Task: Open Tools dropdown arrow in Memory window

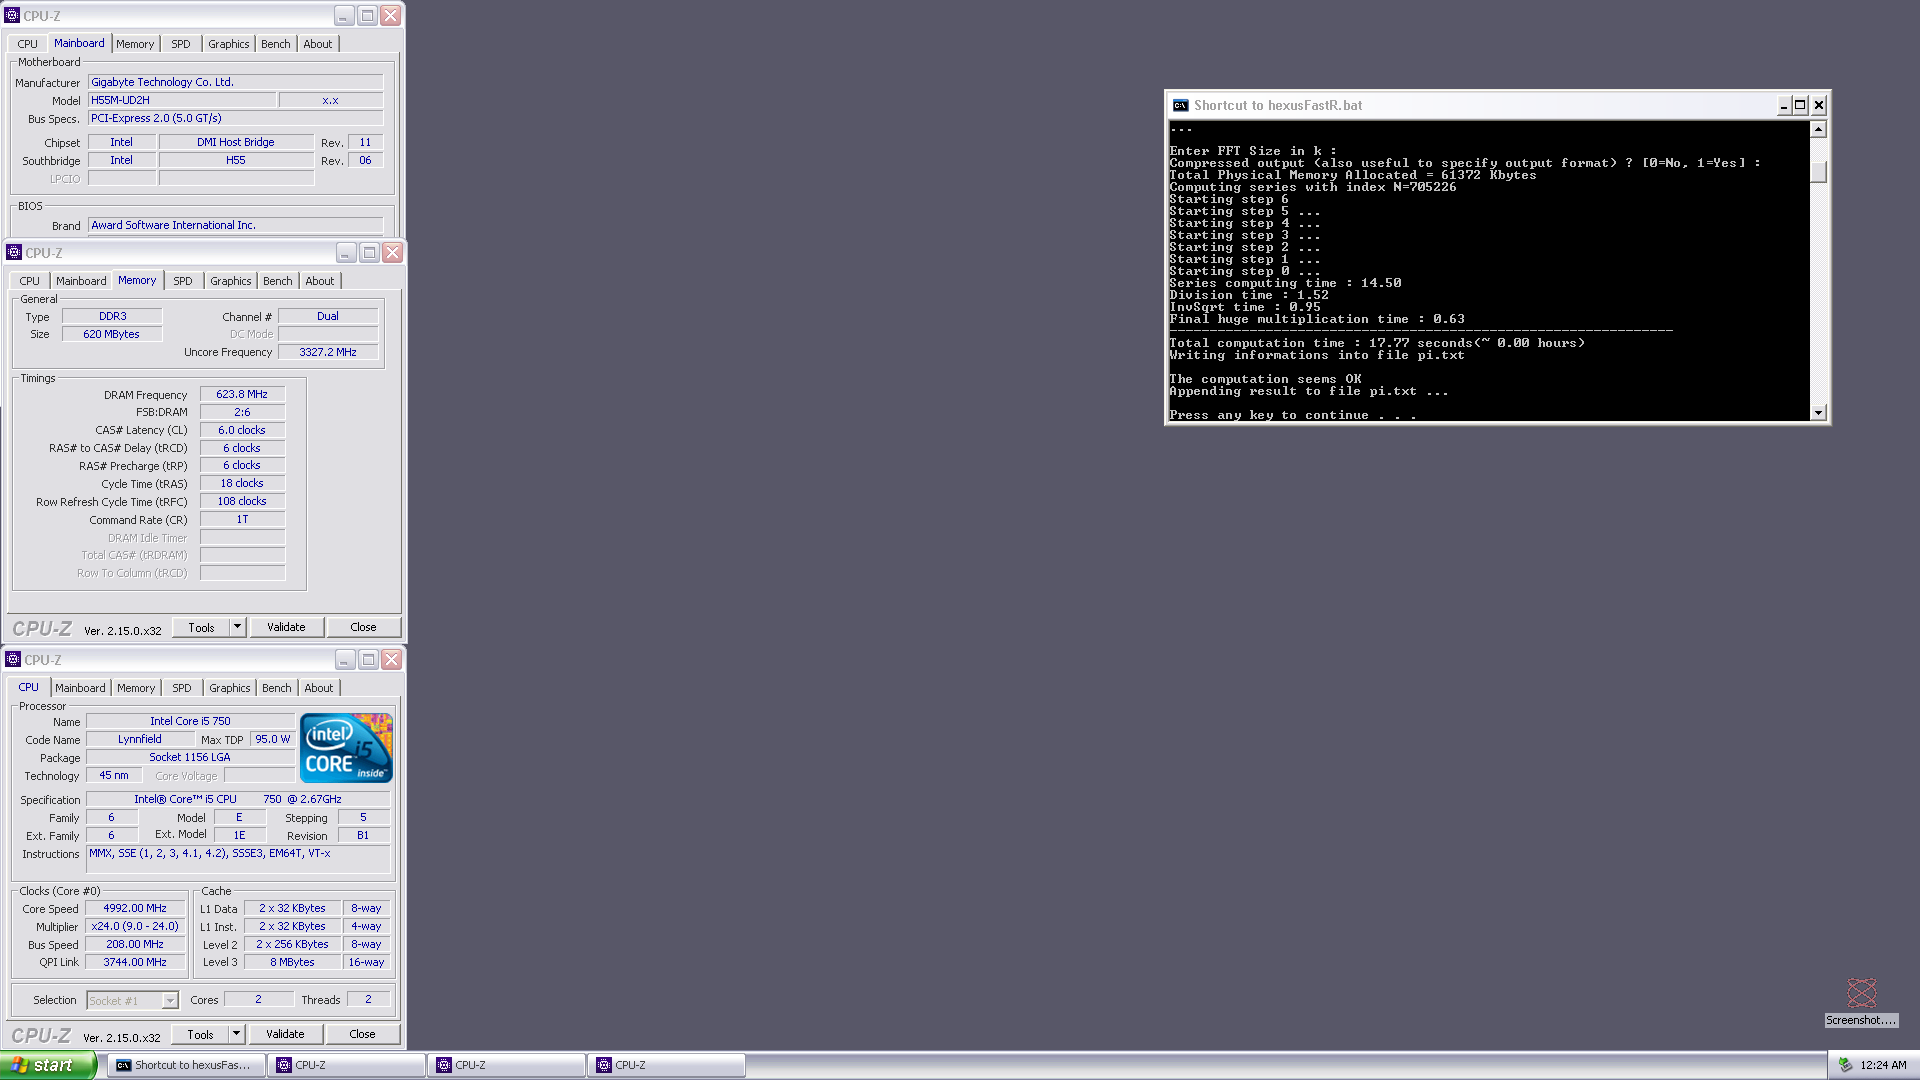Action: [x=237, y=627]
